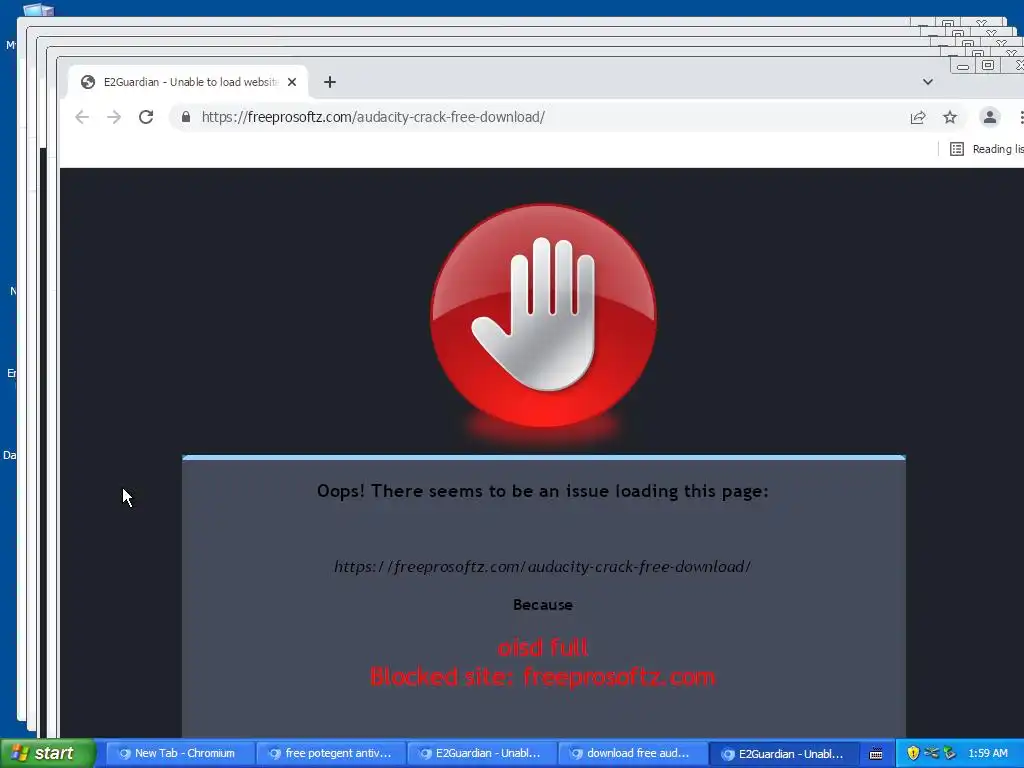Click 'Blocked site: freeprosoftz.com' text
Image resolution: width=1024 pixels, height=768 pixels.
[543, 677]
